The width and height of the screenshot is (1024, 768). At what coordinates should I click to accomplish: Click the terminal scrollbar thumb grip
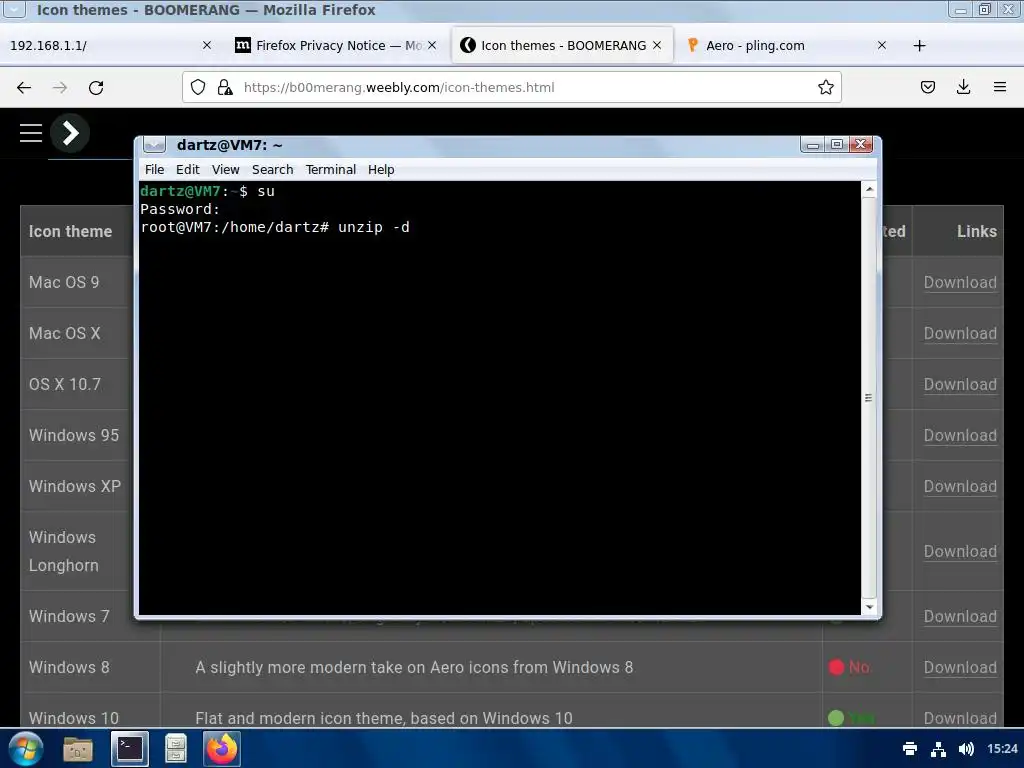pyautogui.click(x=869, y=397)
